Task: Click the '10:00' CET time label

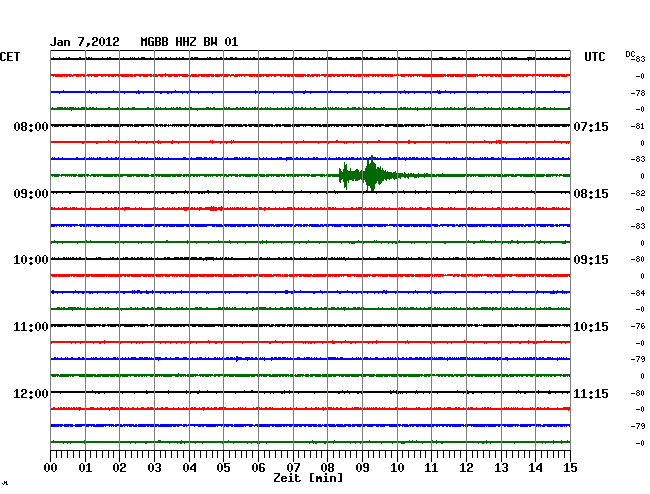Action: (x=31, y=260)
